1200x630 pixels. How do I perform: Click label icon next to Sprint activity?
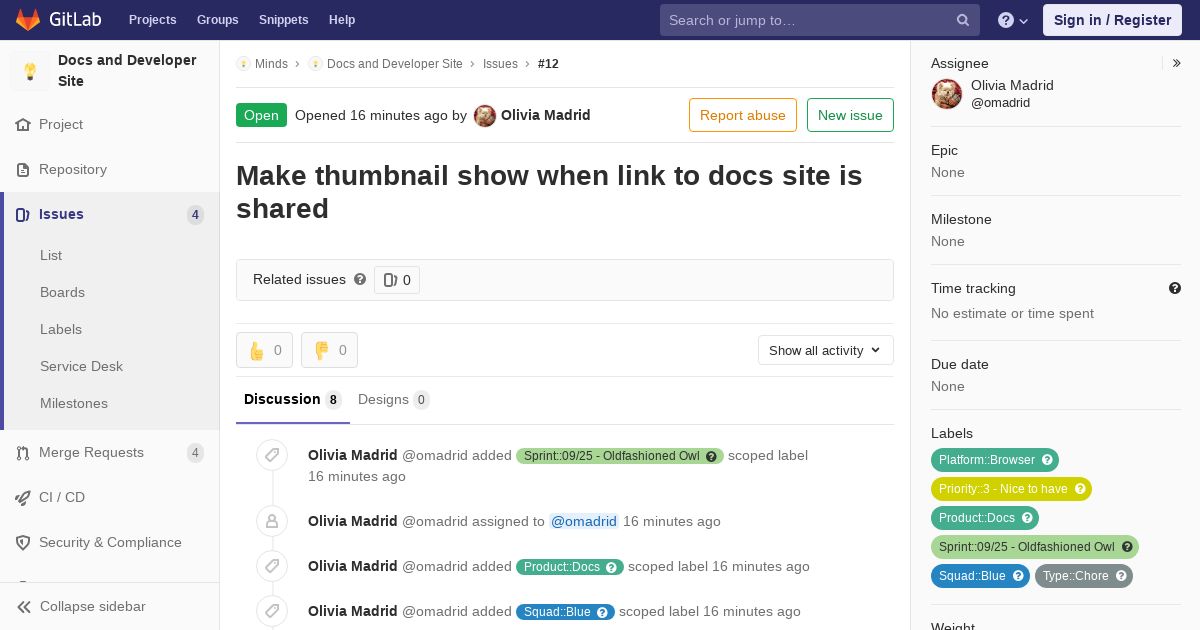pyautogui.click(x=272, y=456)
